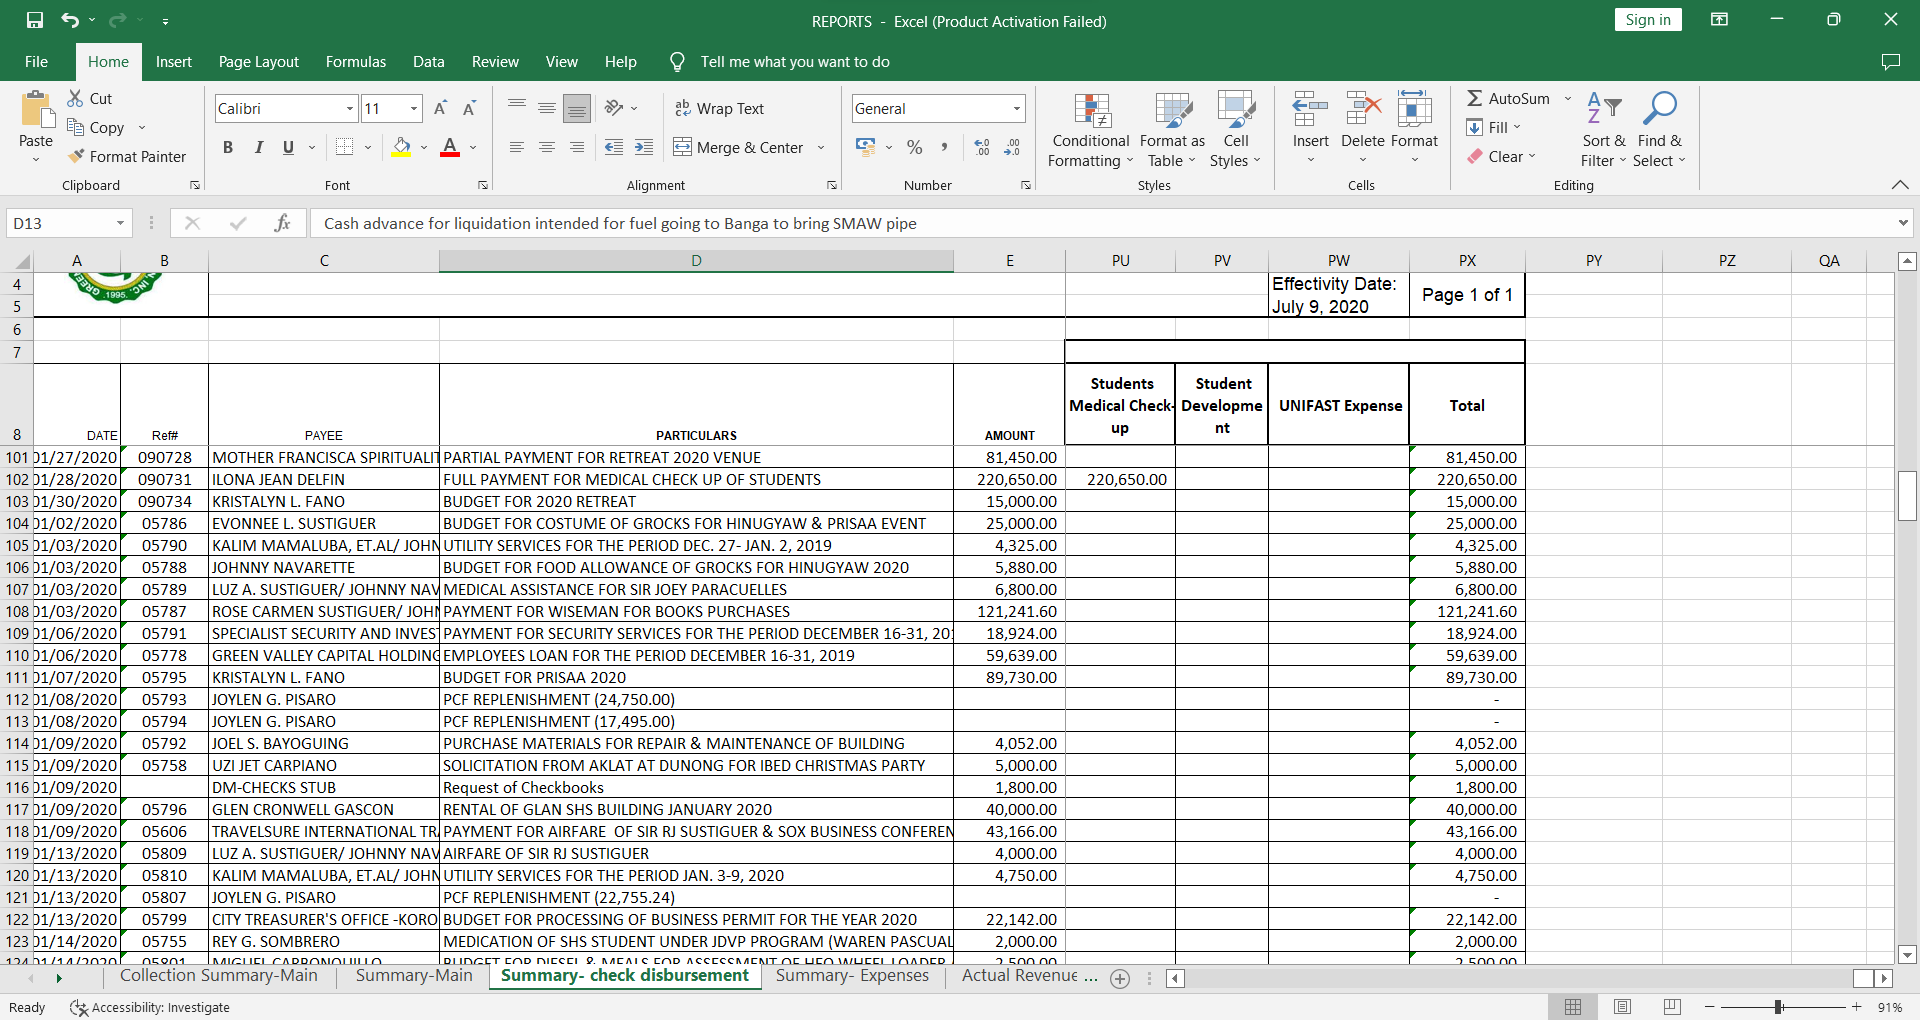1920x1020 pixels.
Task: Click Sort & Filter button
Action: click(x=1604, y=130)
